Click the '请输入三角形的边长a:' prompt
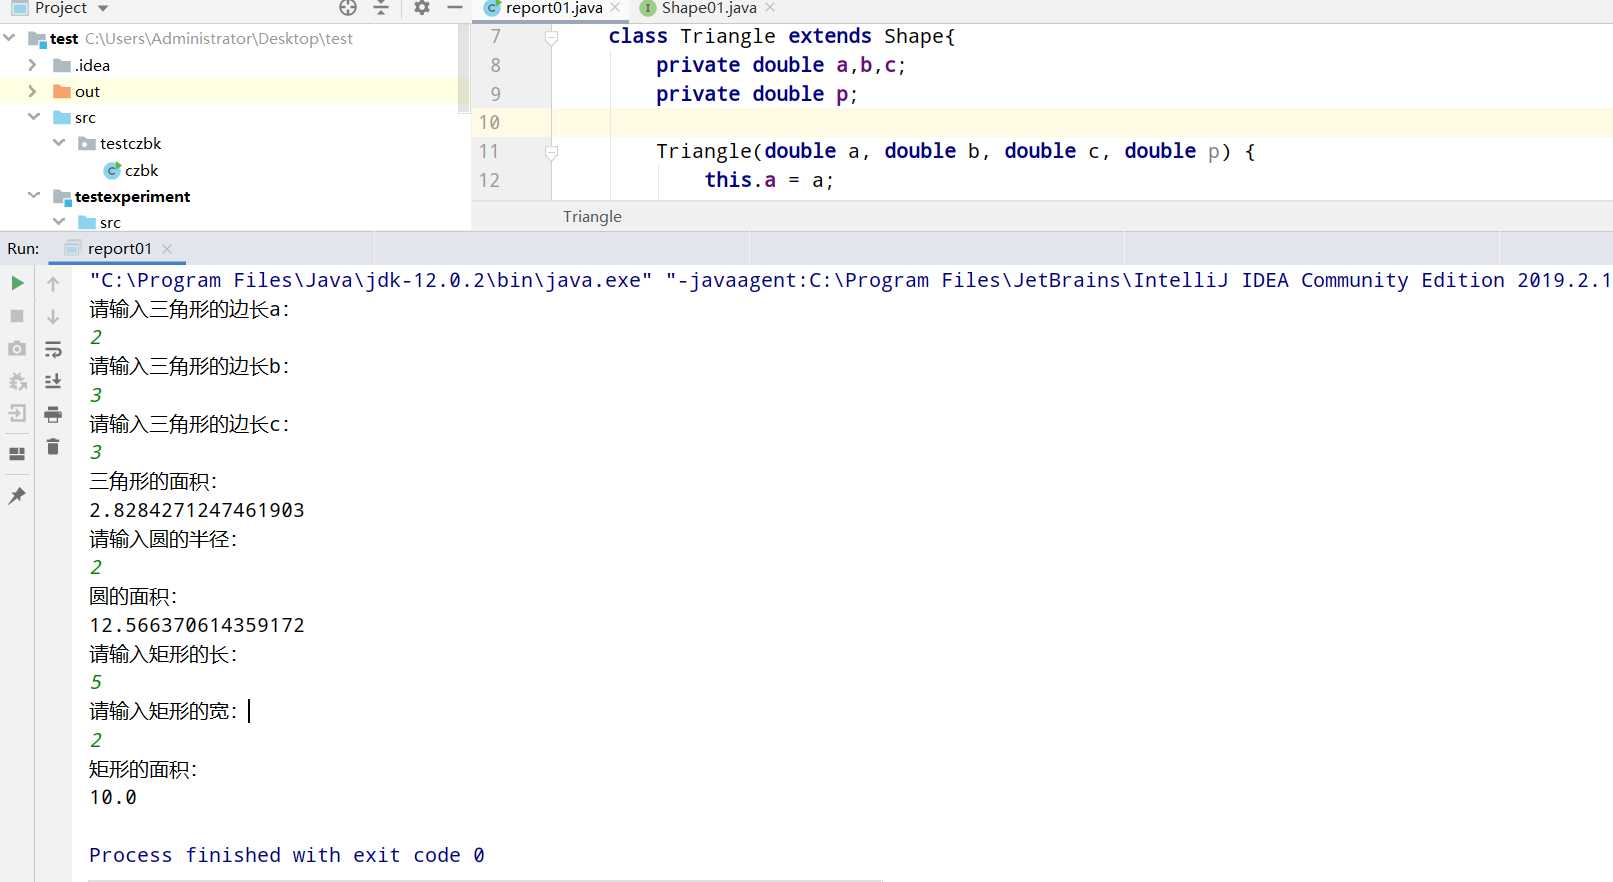This screenshot has height=882, width=1613. 189,309
